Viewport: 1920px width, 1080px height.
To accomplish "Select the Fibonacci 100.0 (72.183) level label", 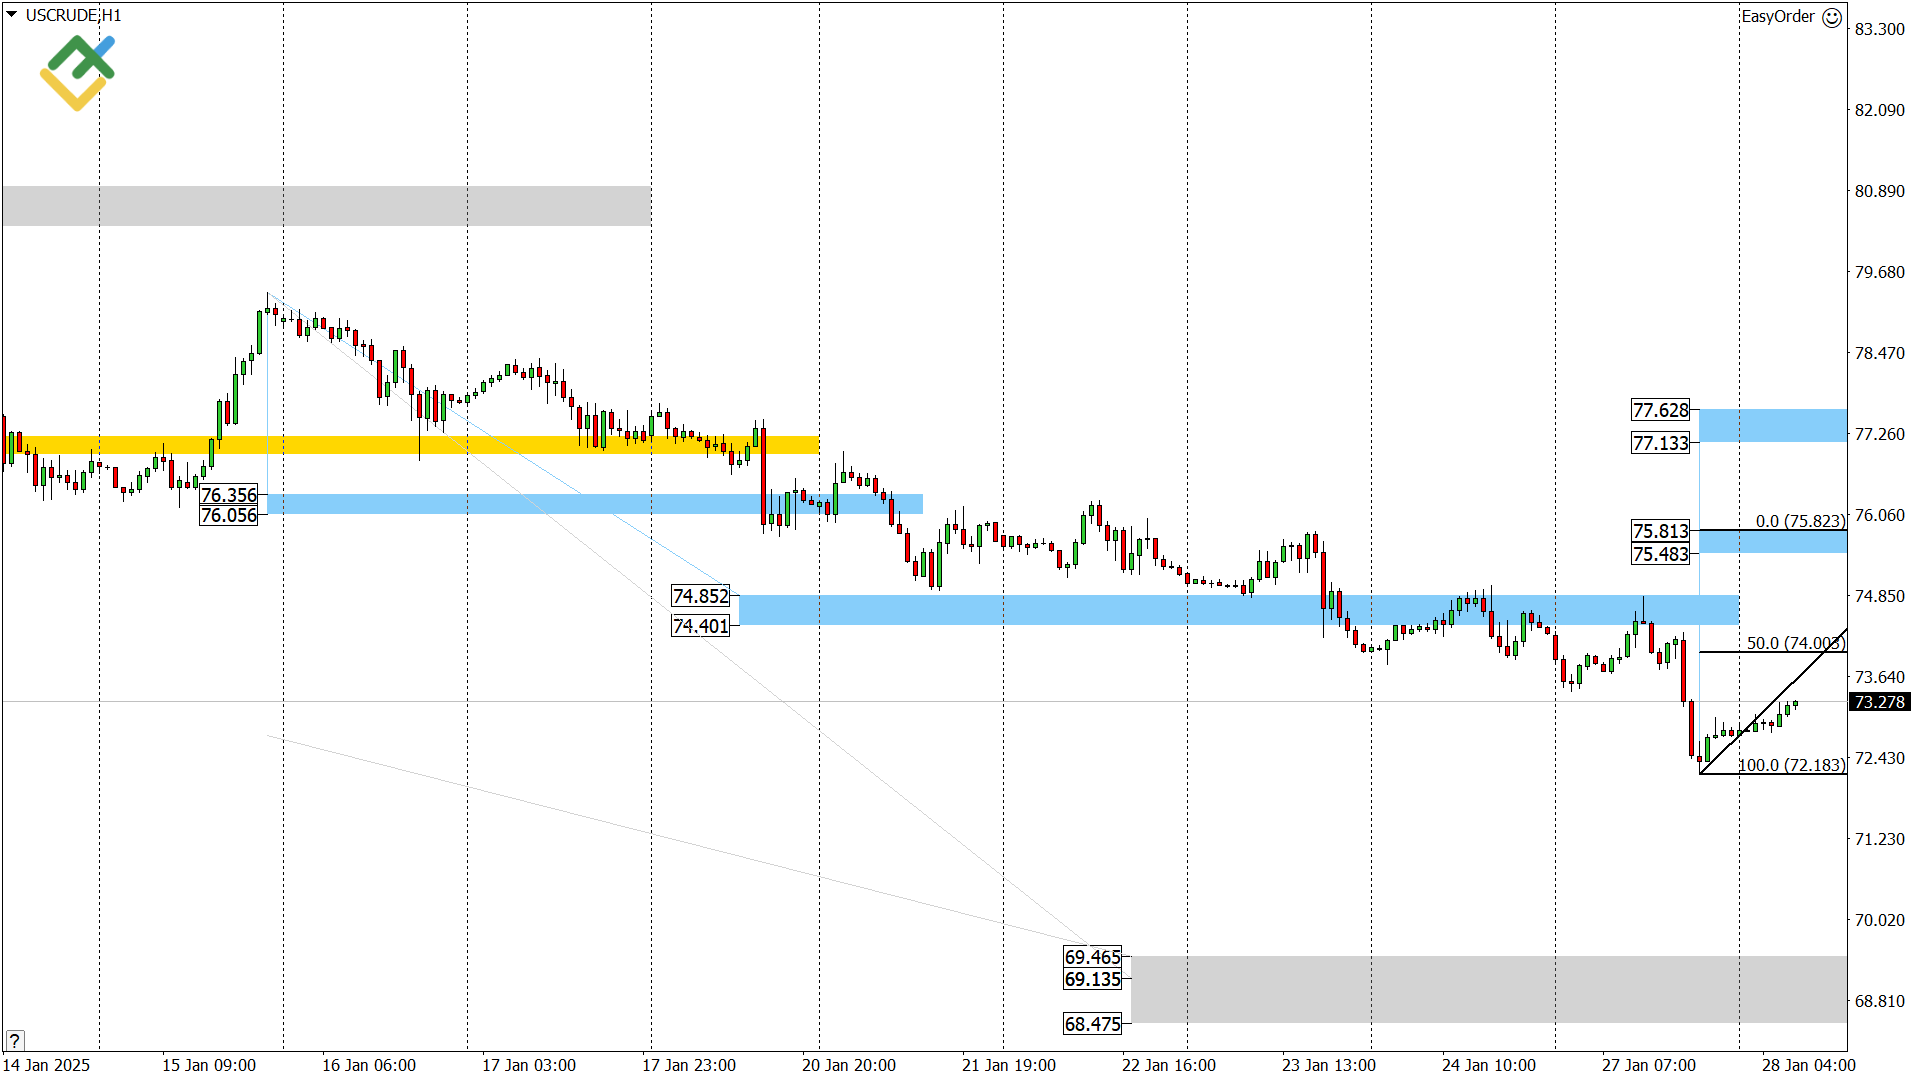I will (1791, 765).
